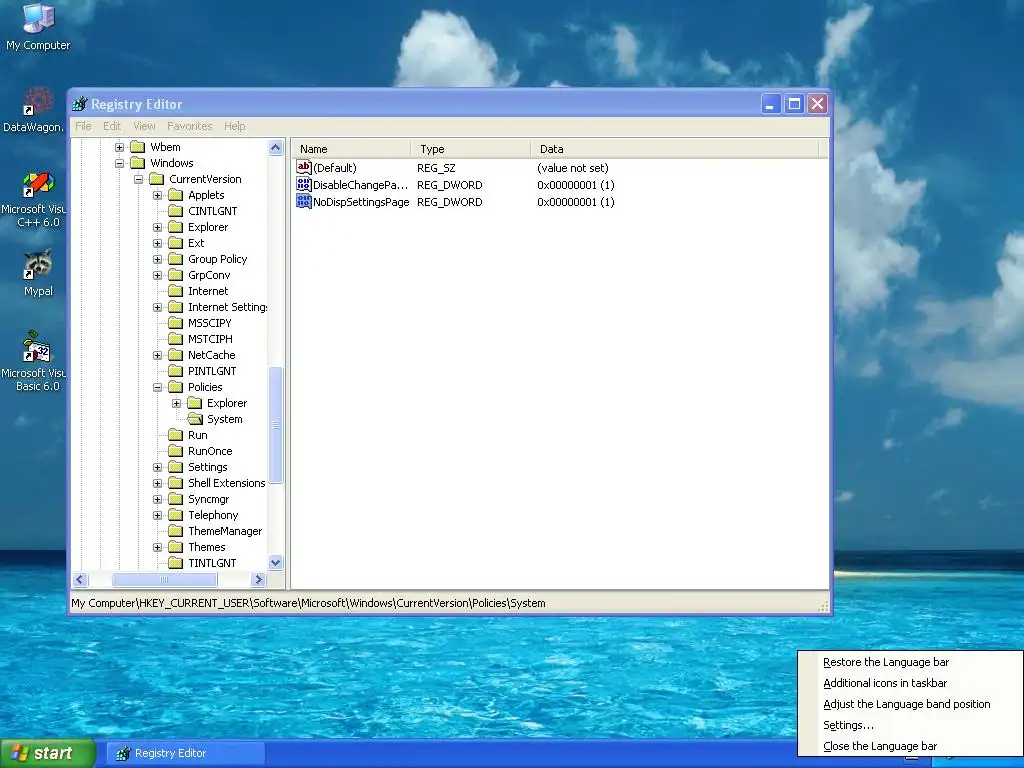Click the Group Policy folder icon
Image resolution: width=1024 pixels, height=768 pixels.
click(175, 259)
